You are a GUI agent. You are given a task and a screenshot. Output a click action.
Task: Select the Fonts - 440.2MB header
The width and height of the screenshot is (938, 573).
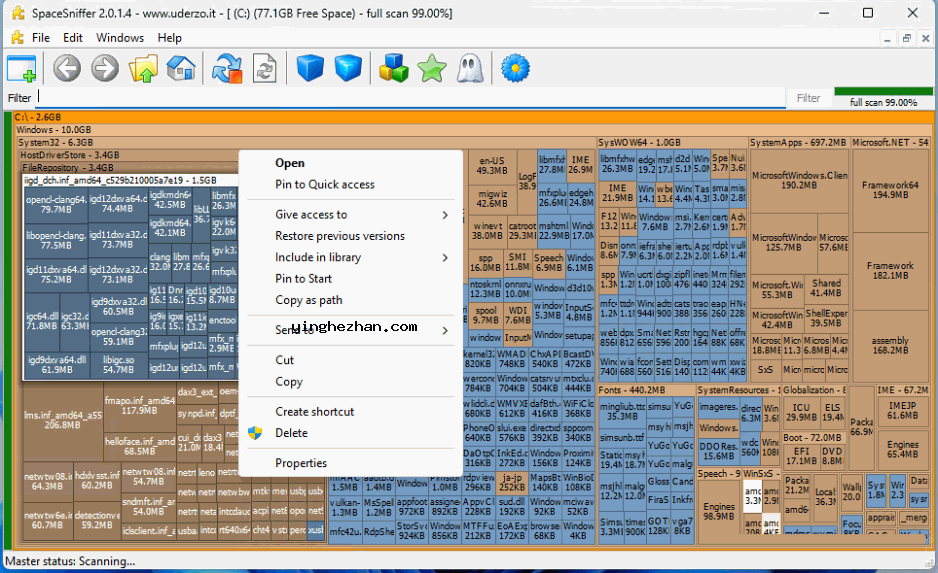point(645,390)
